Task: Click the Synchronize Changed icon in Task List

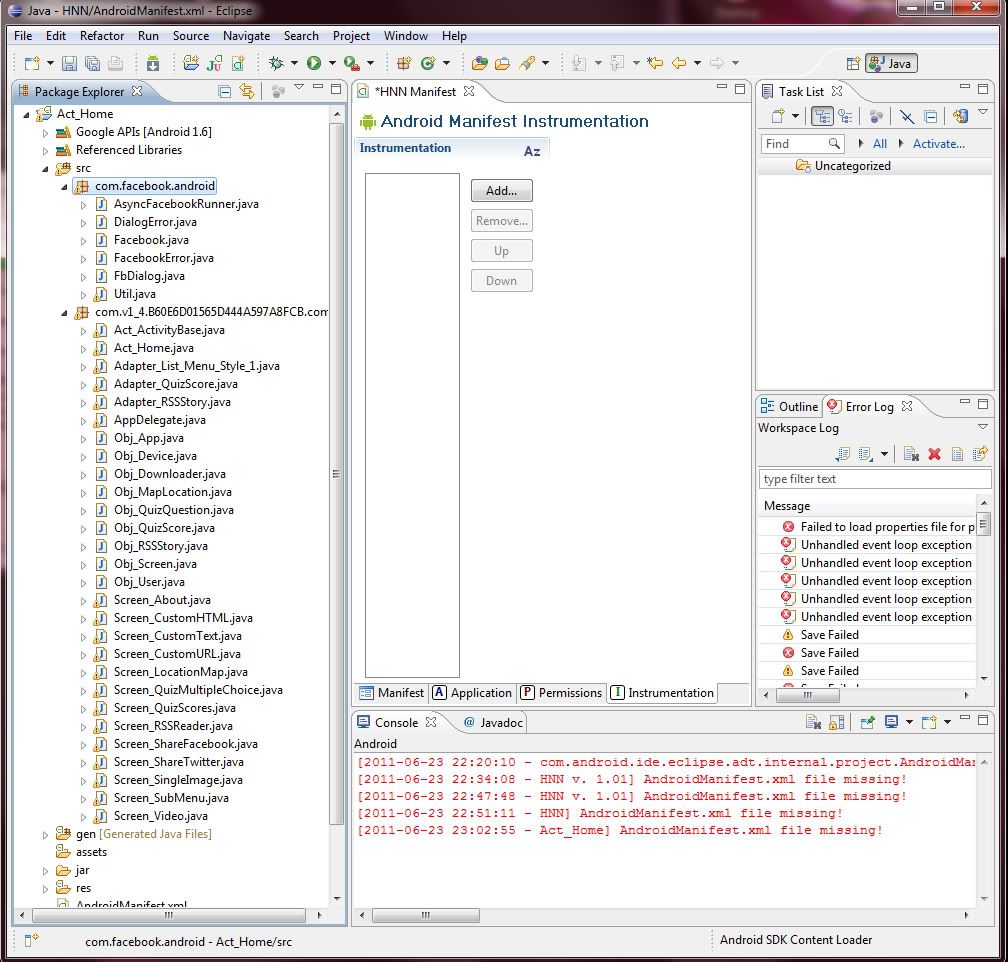Action: point(961,117)
